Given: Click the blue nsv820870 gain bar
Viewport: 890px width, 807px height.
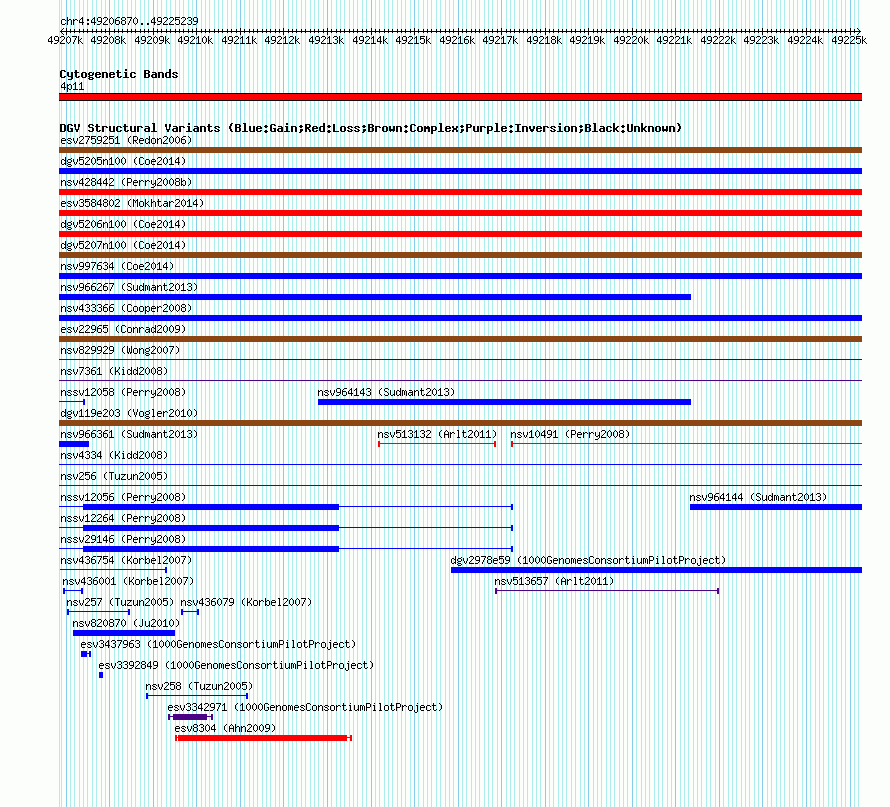Looking at the screenshot, I should pyautogui.click(x=124, y=633).
